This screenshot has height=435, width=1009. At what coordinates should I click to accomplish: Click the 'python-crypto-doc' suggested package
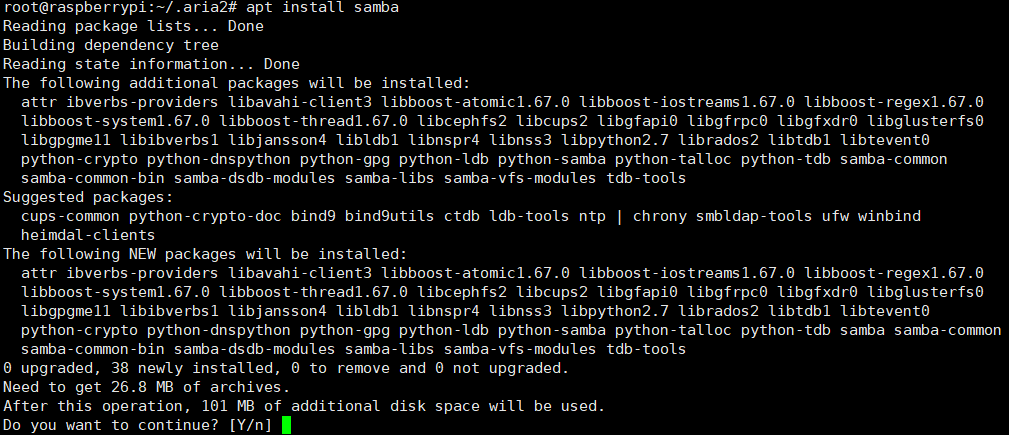point(206,216)
